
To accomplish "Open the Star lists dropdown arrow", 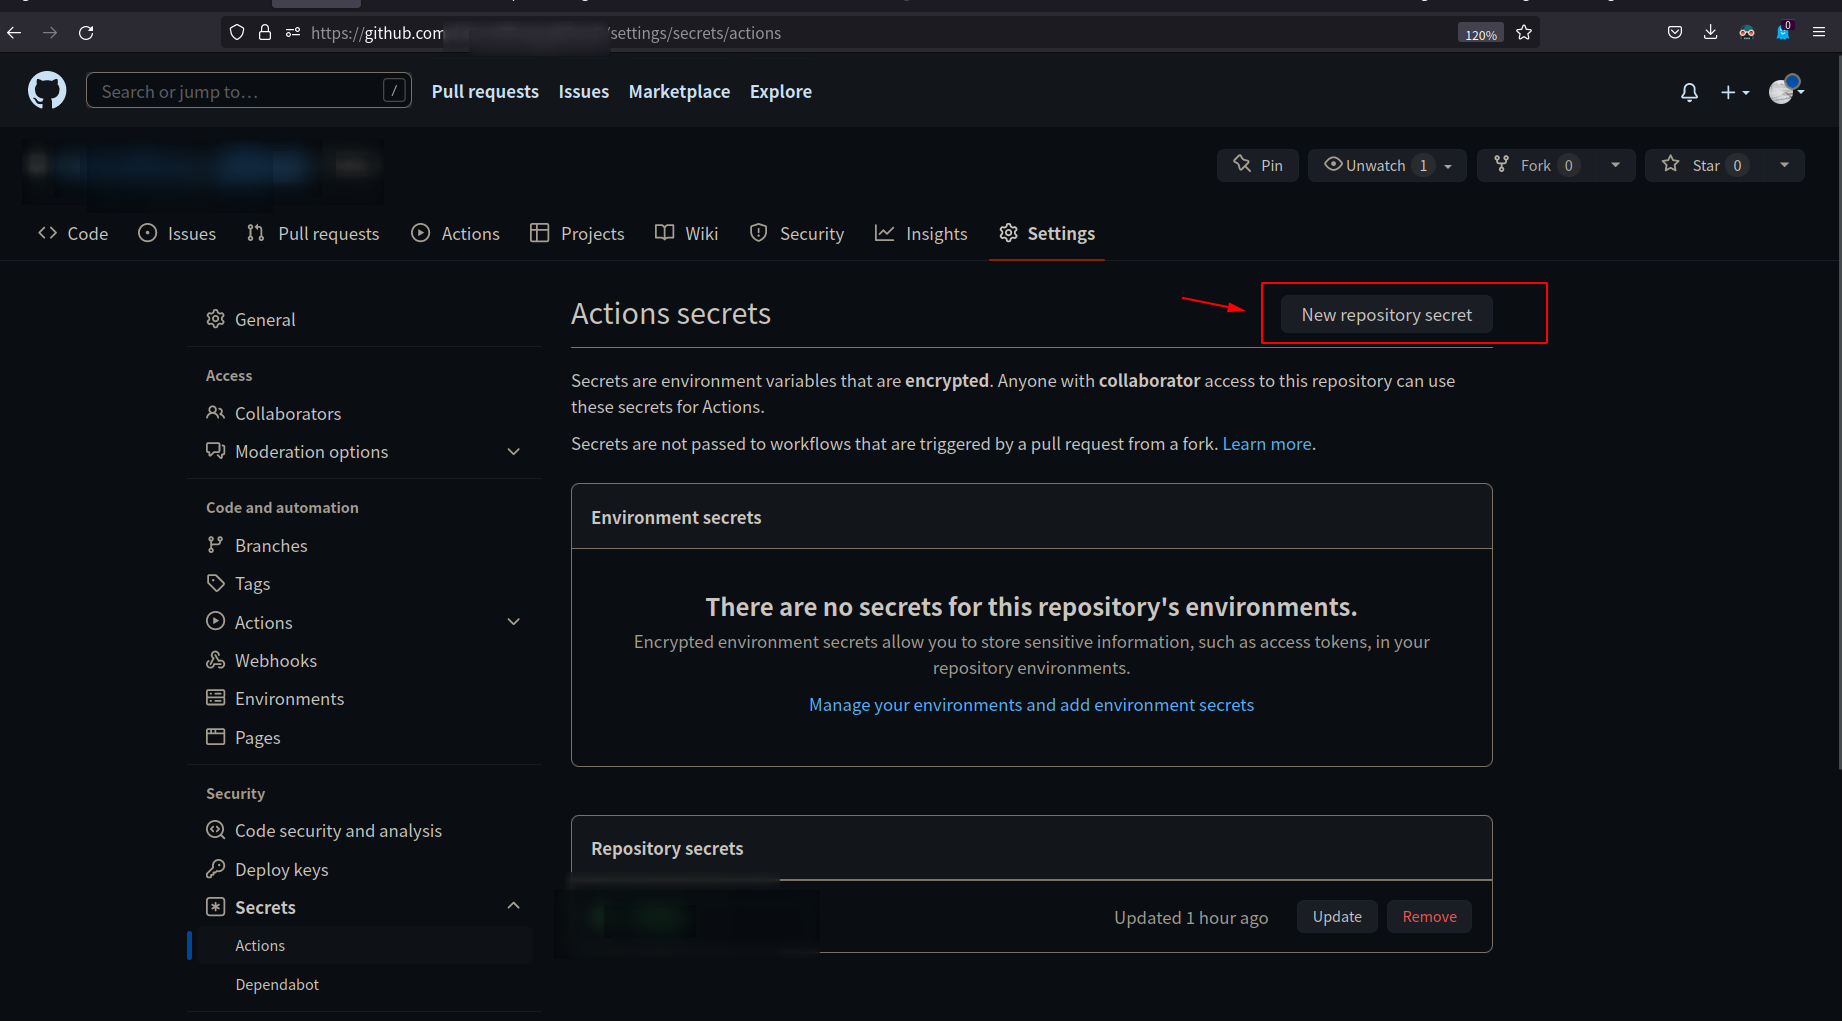I will (x=1784, y=165).
